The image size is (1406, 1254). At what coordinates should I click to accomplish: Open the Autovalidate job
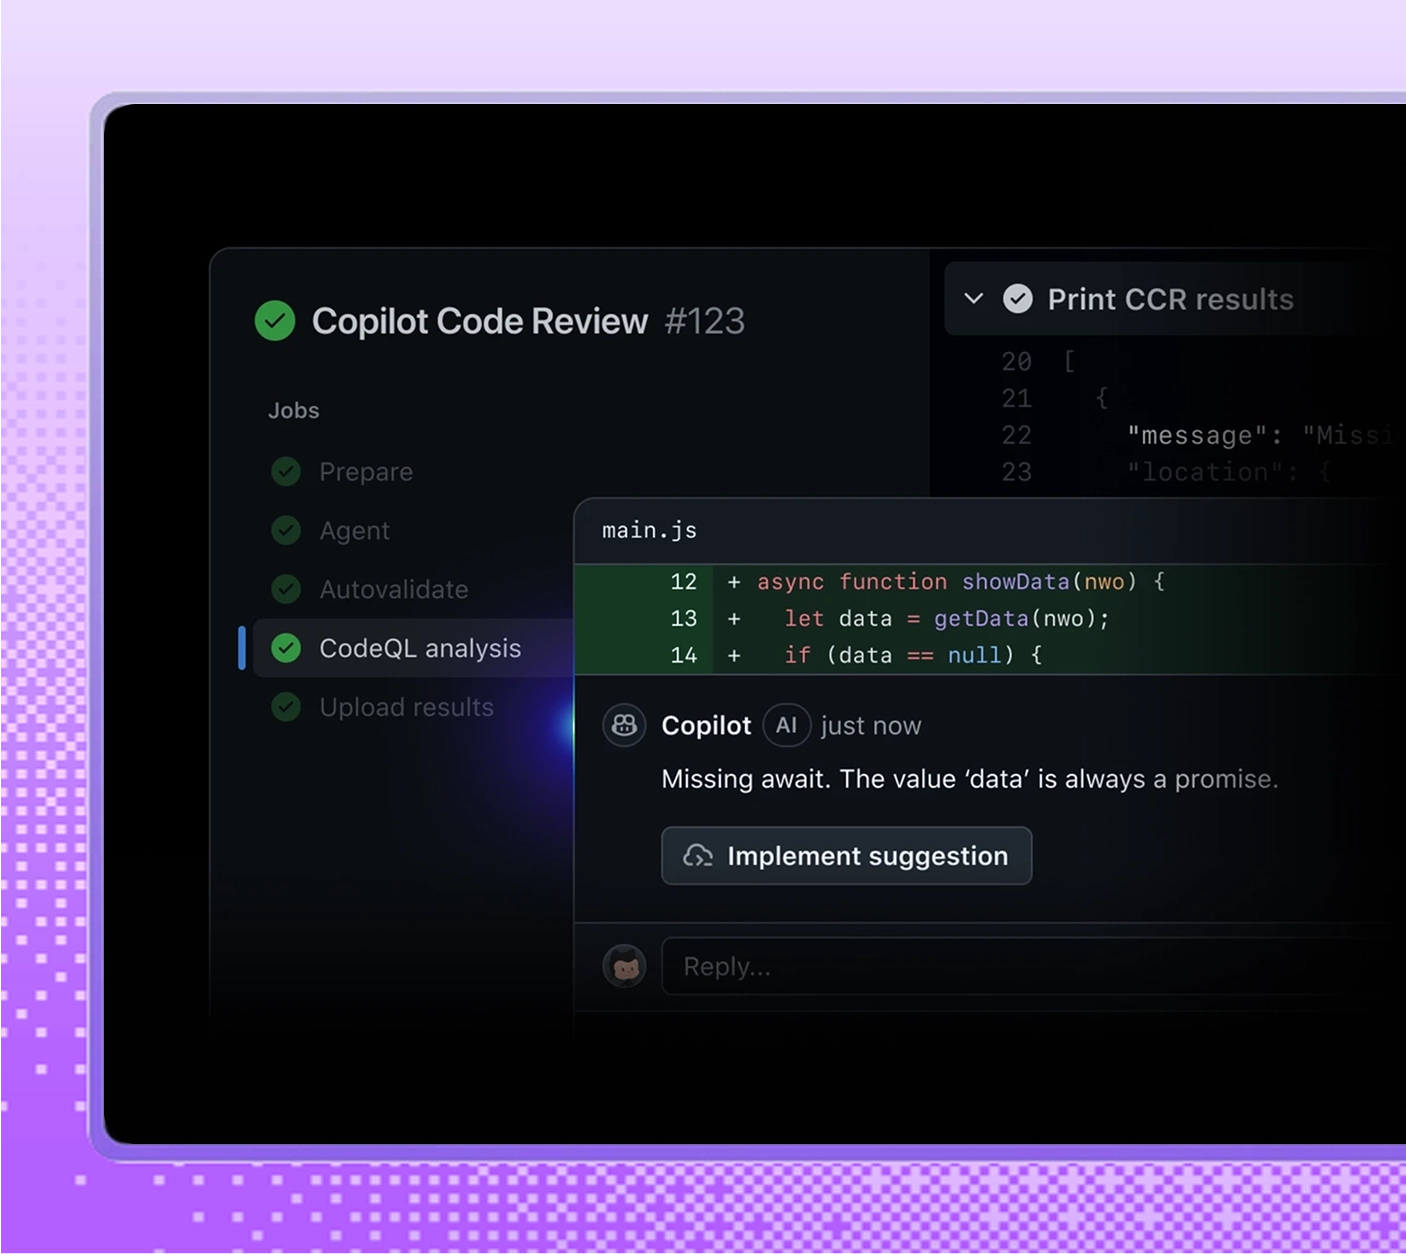(394, 589)
